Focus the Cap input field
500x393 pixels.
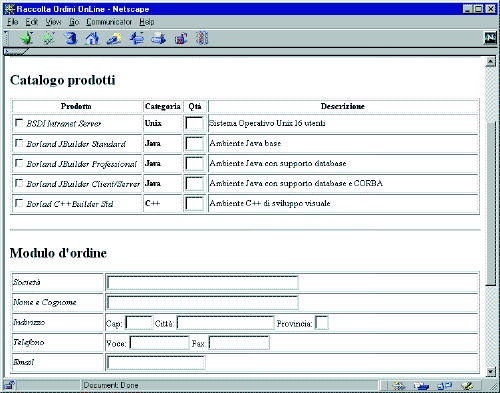coord(139,323)
